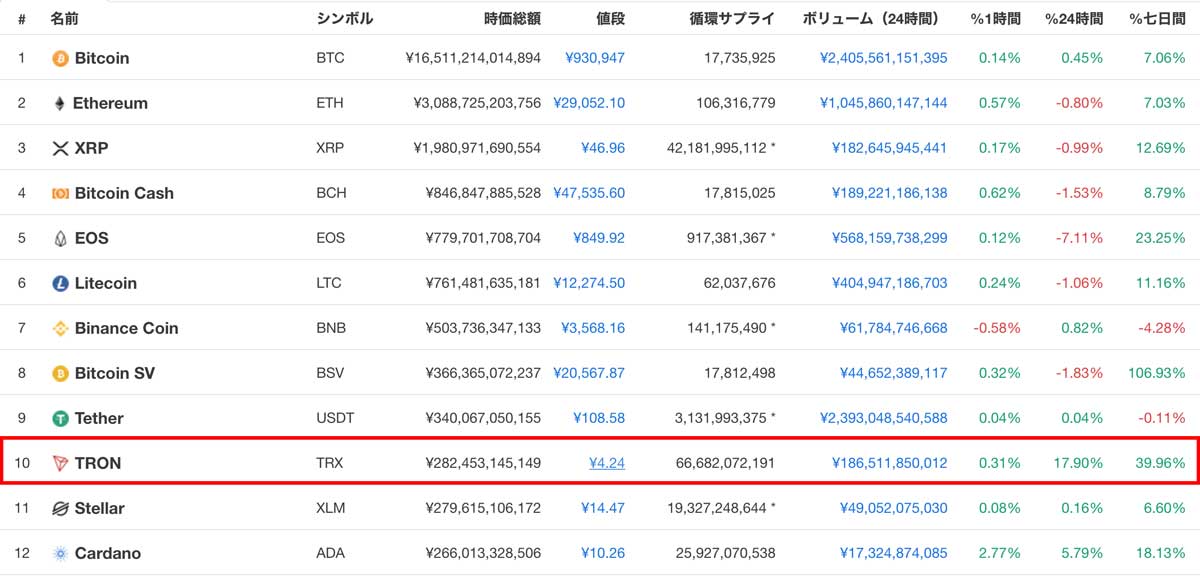
Task: Sort by 循環サプライ column header
Action: point(732,18)
